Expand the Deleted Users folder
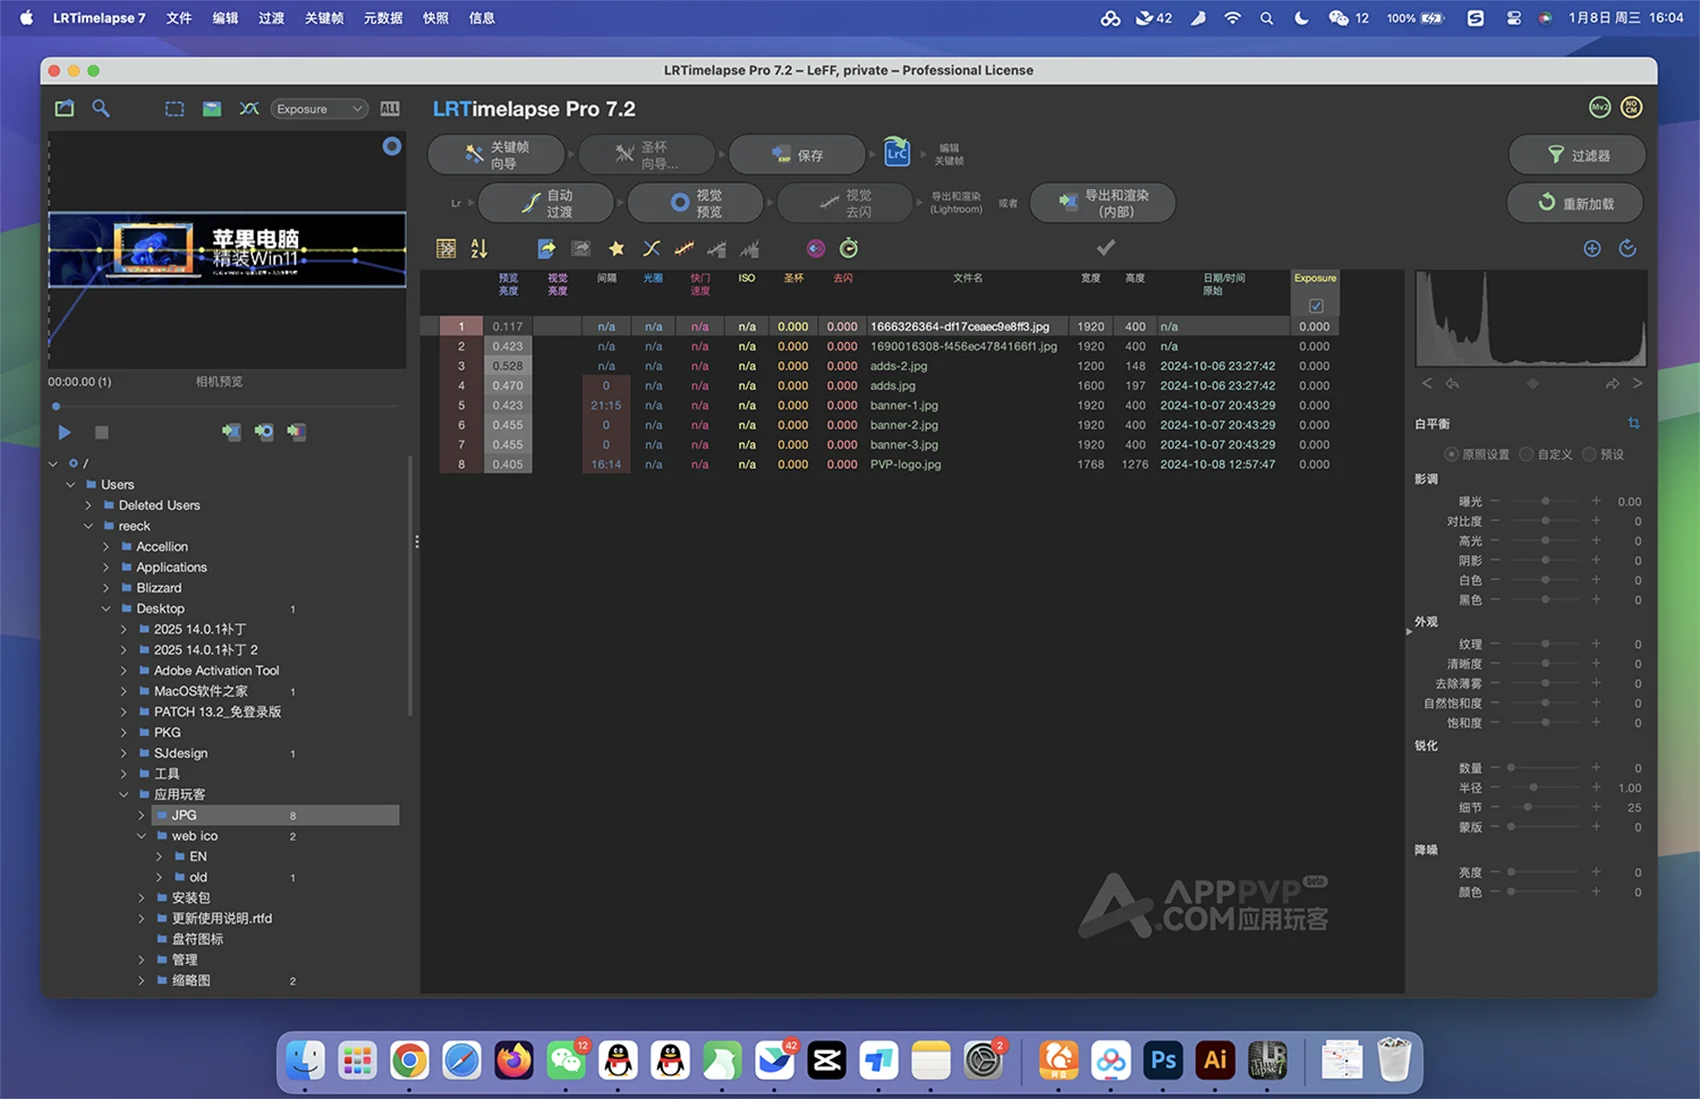Viewport: 1700px width, 1099px height. click(x=88, y=505)
